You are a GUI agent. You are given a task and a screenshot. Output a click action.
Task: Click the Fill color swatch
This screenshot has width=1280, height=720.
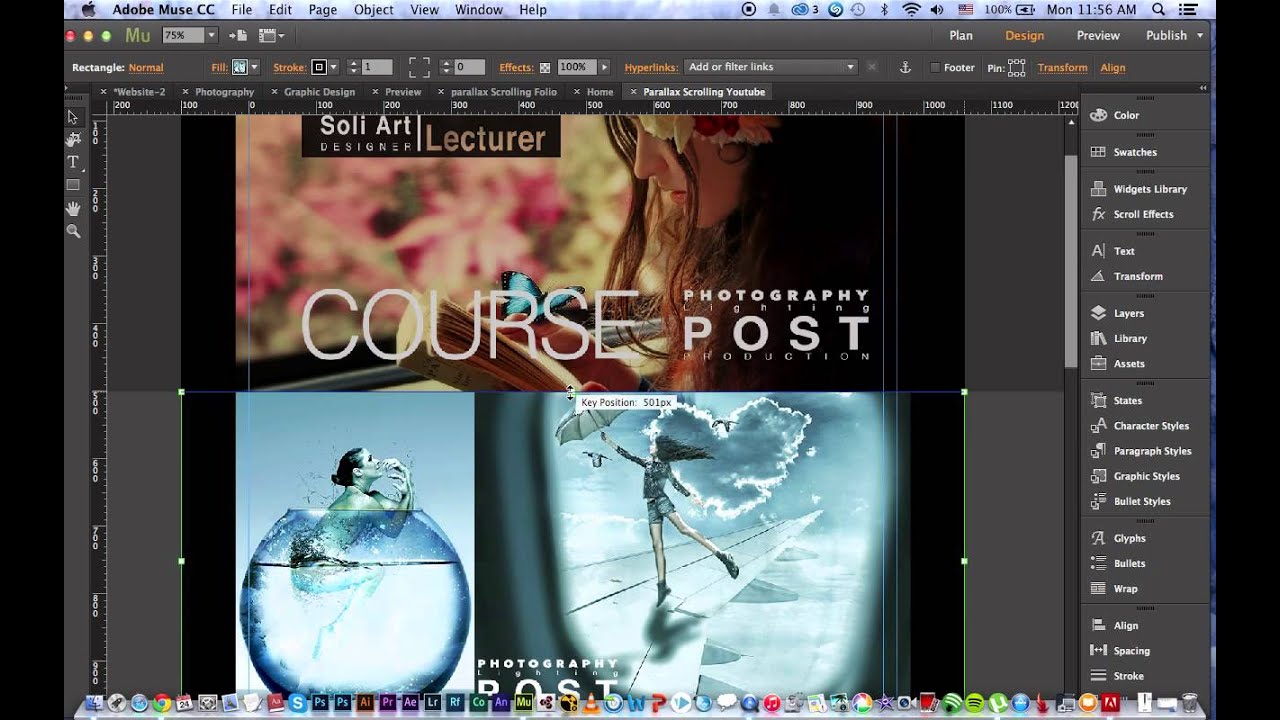[x=239, y=67]
